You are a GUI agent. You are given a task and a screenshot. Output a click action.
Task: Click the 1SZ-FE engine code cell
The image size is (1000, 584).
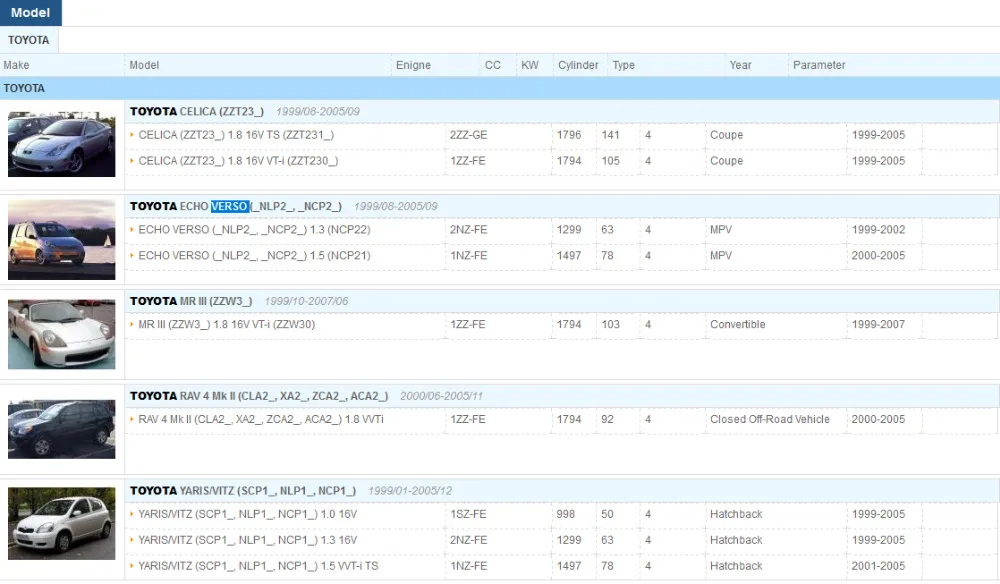(468, 514)
